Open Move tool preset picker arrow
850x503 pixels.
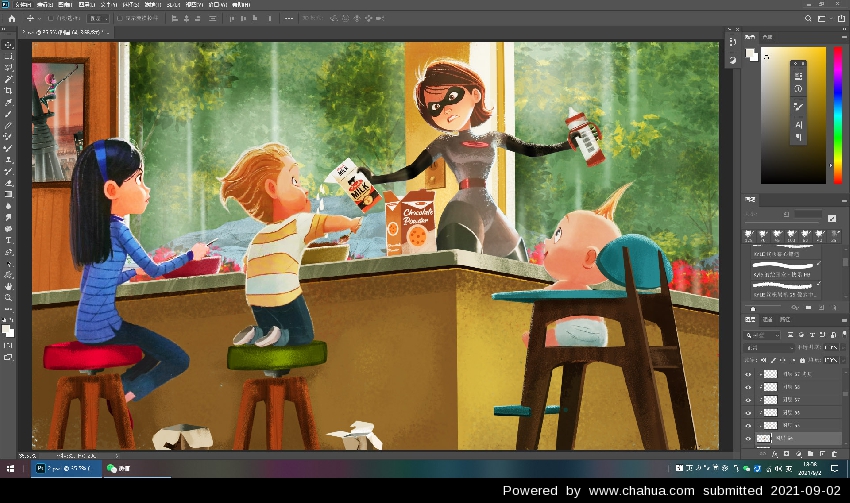coord(39,19)
